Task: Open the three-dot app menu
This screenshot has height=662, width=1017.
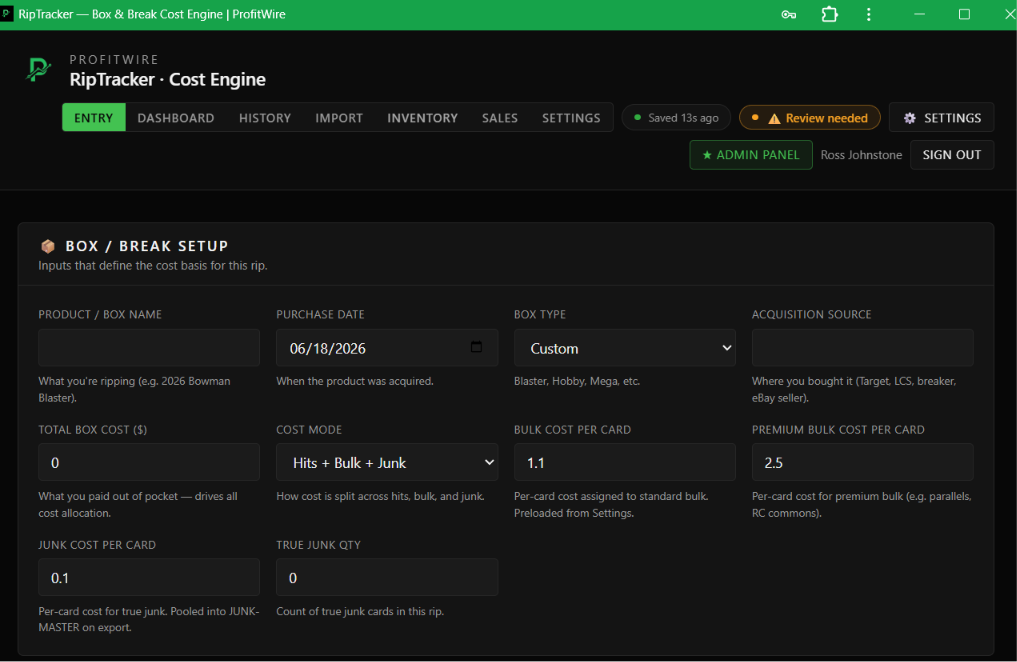Action: click(868, 14)
